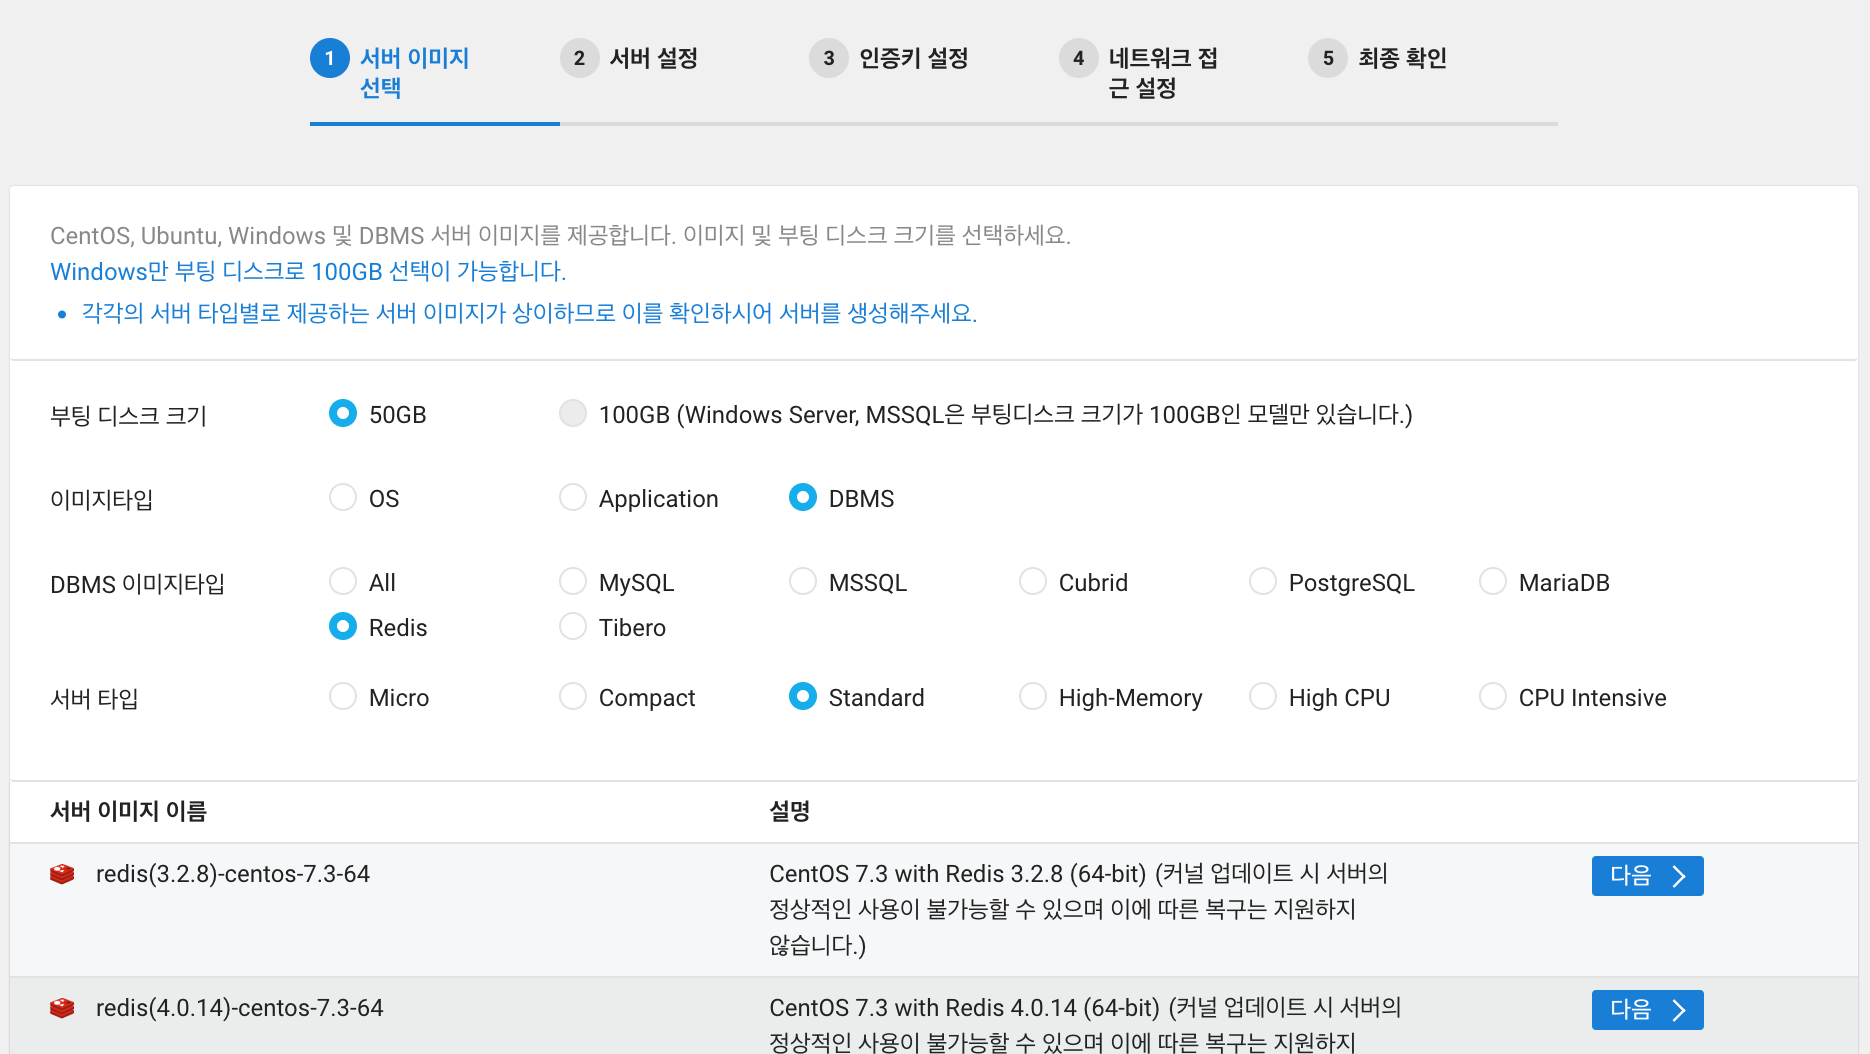1870x1054 pixels.
Task: Select the 100GB boot disk option
Action: (x=573, y=413)
